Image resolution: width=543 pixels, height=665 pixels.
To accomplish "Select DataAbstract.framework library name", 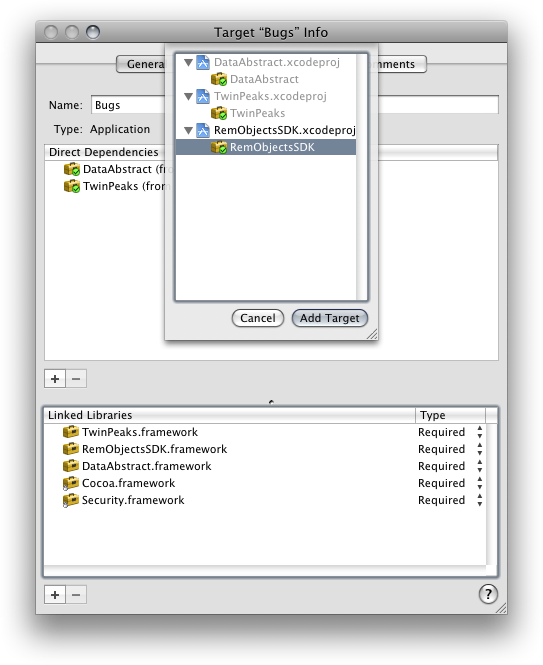I will pyautogui.click(x=146, y=466).
